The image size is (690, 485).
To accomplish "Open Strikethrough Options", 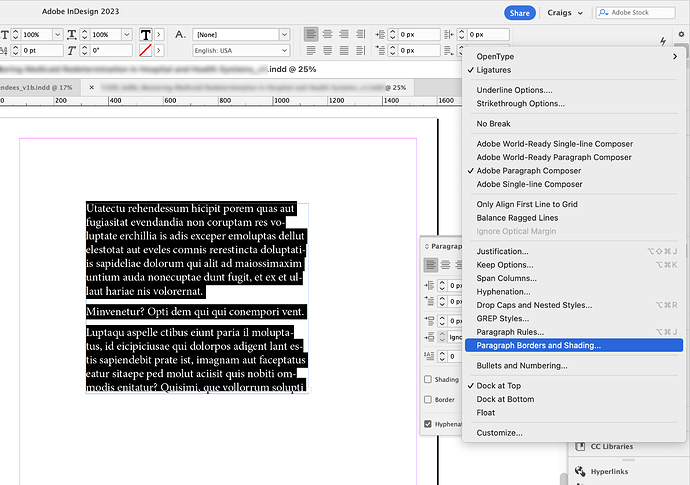I will 574,104.
